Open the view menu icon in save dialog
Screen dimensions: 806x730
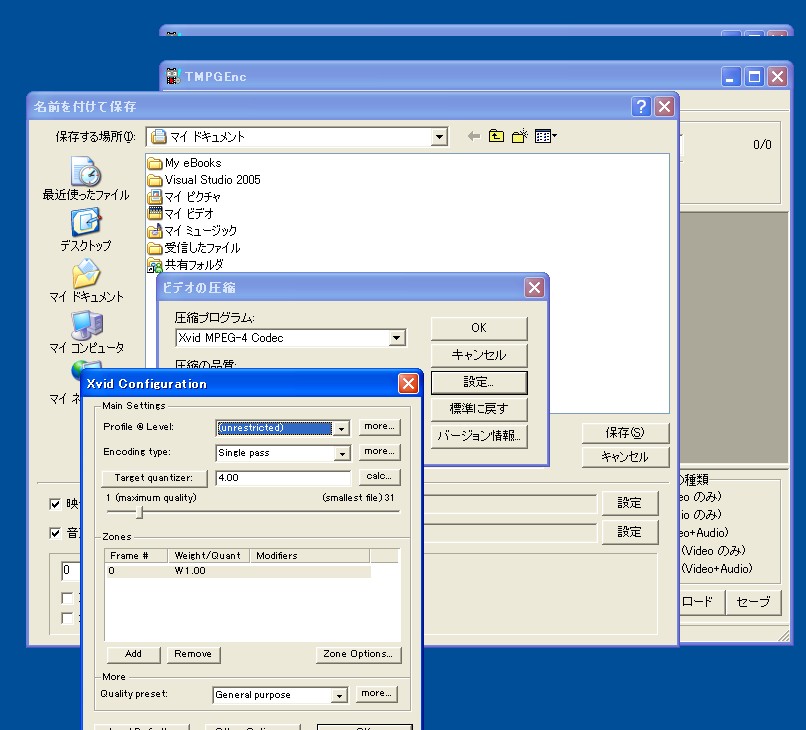click(545, 136)
